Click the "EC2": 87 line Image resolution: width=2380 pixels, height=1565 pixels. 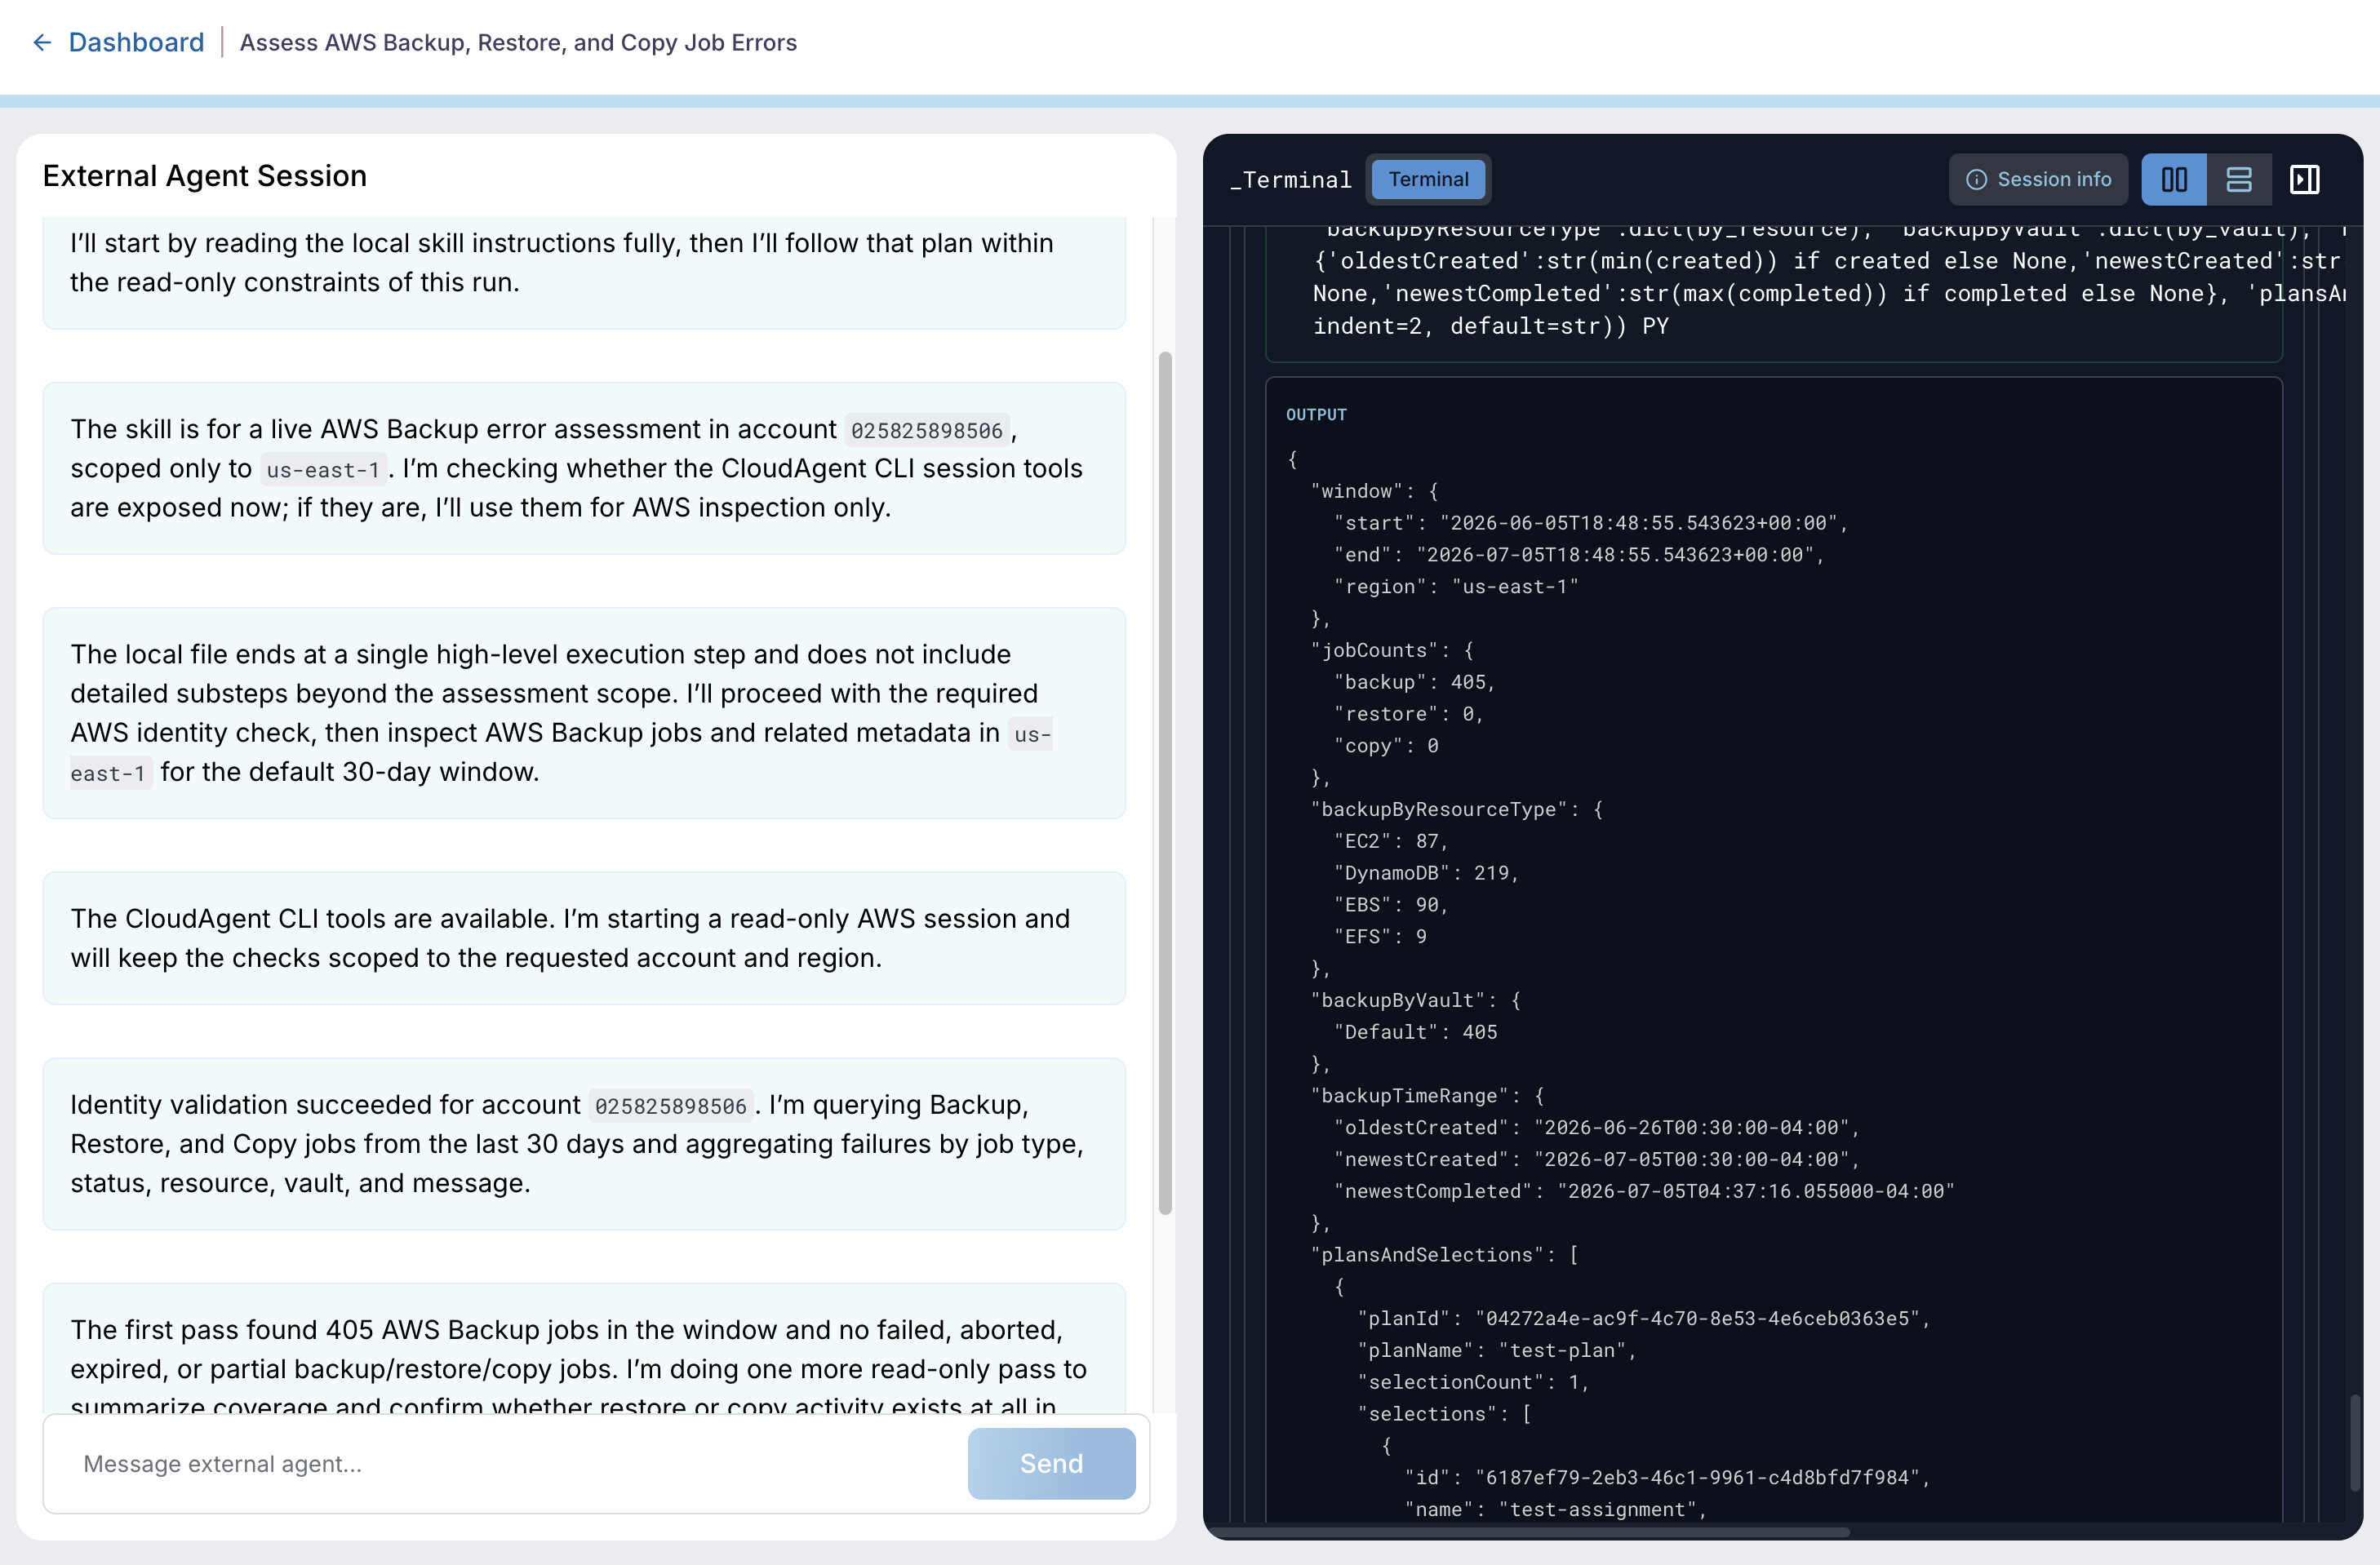(x=1391, y=841)
